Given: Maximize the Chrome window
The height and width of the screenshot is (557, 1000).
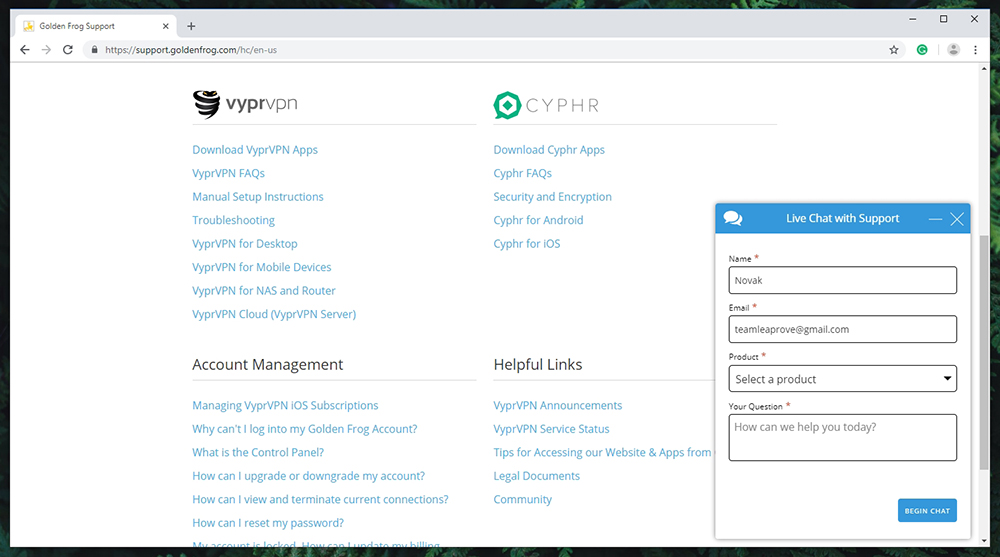Looking at the screenshot, I should click(x=943, y=19).
